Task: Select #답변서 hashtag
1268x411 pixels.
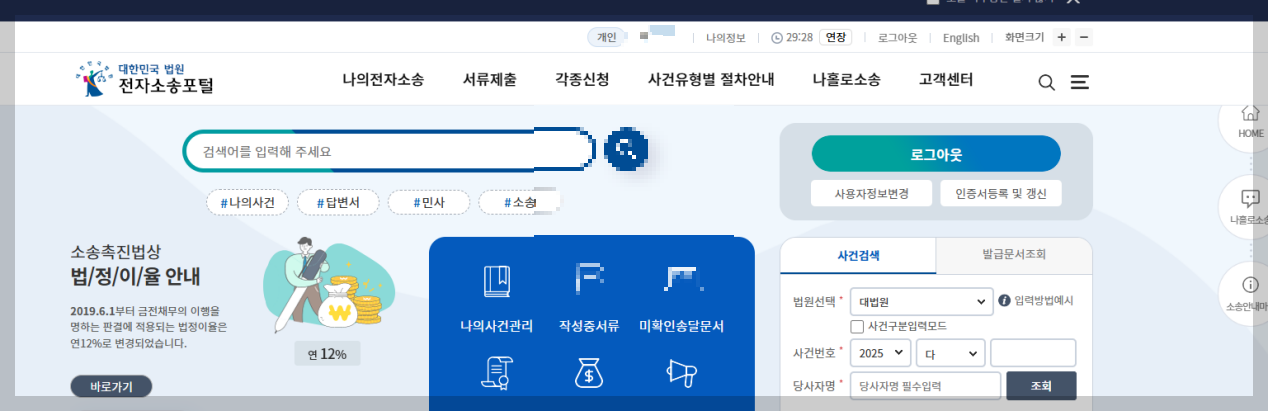Action: [338, 203]
